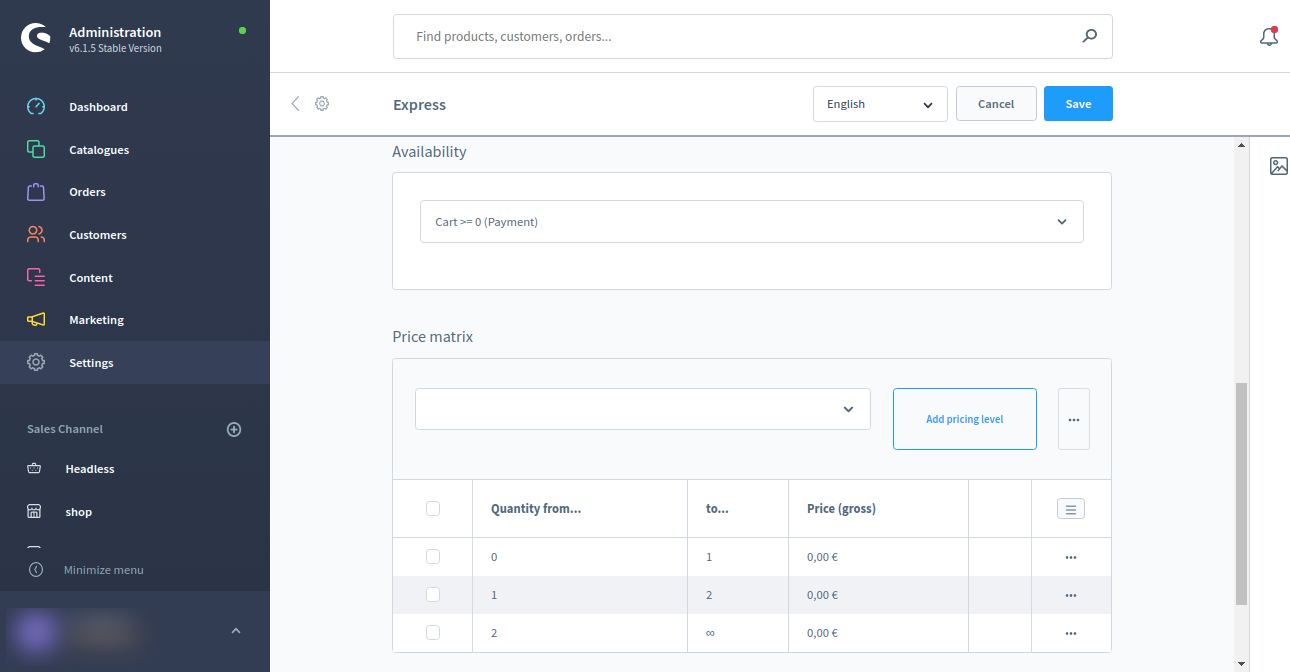The width and height of the screenshot is (1290, 672).
Task: Click the Save button
Action: click(1078, 104)
